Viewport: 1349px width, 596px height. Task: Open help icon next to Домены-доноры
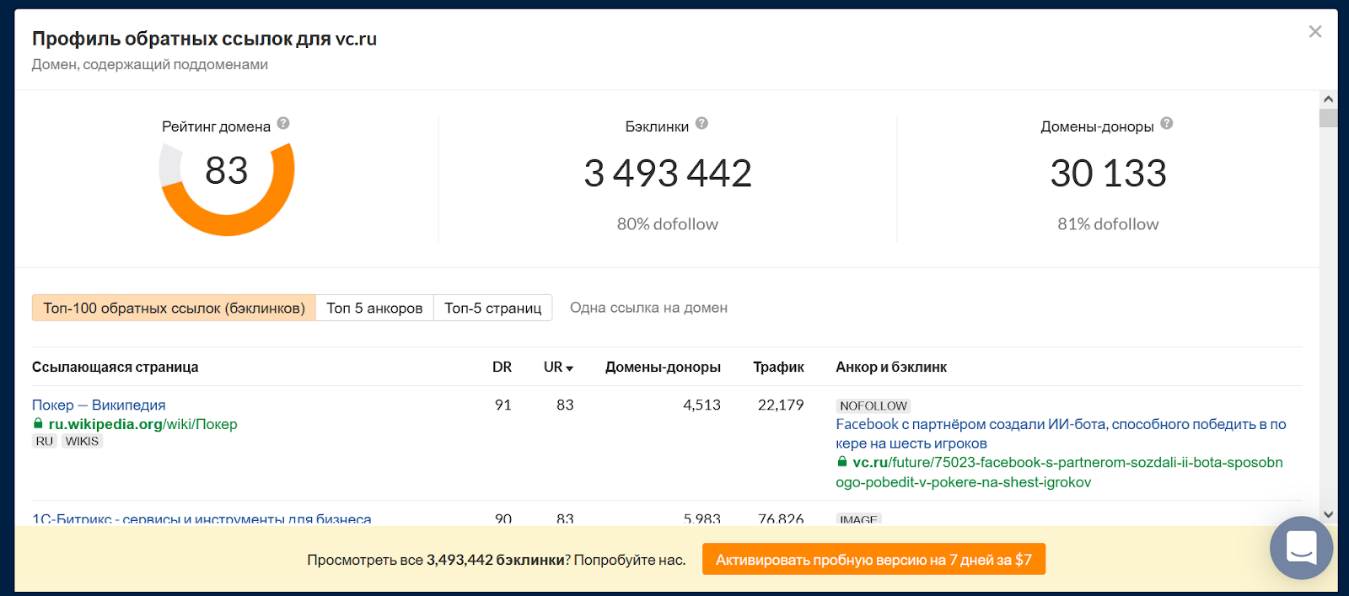[x=1166, y=124]
